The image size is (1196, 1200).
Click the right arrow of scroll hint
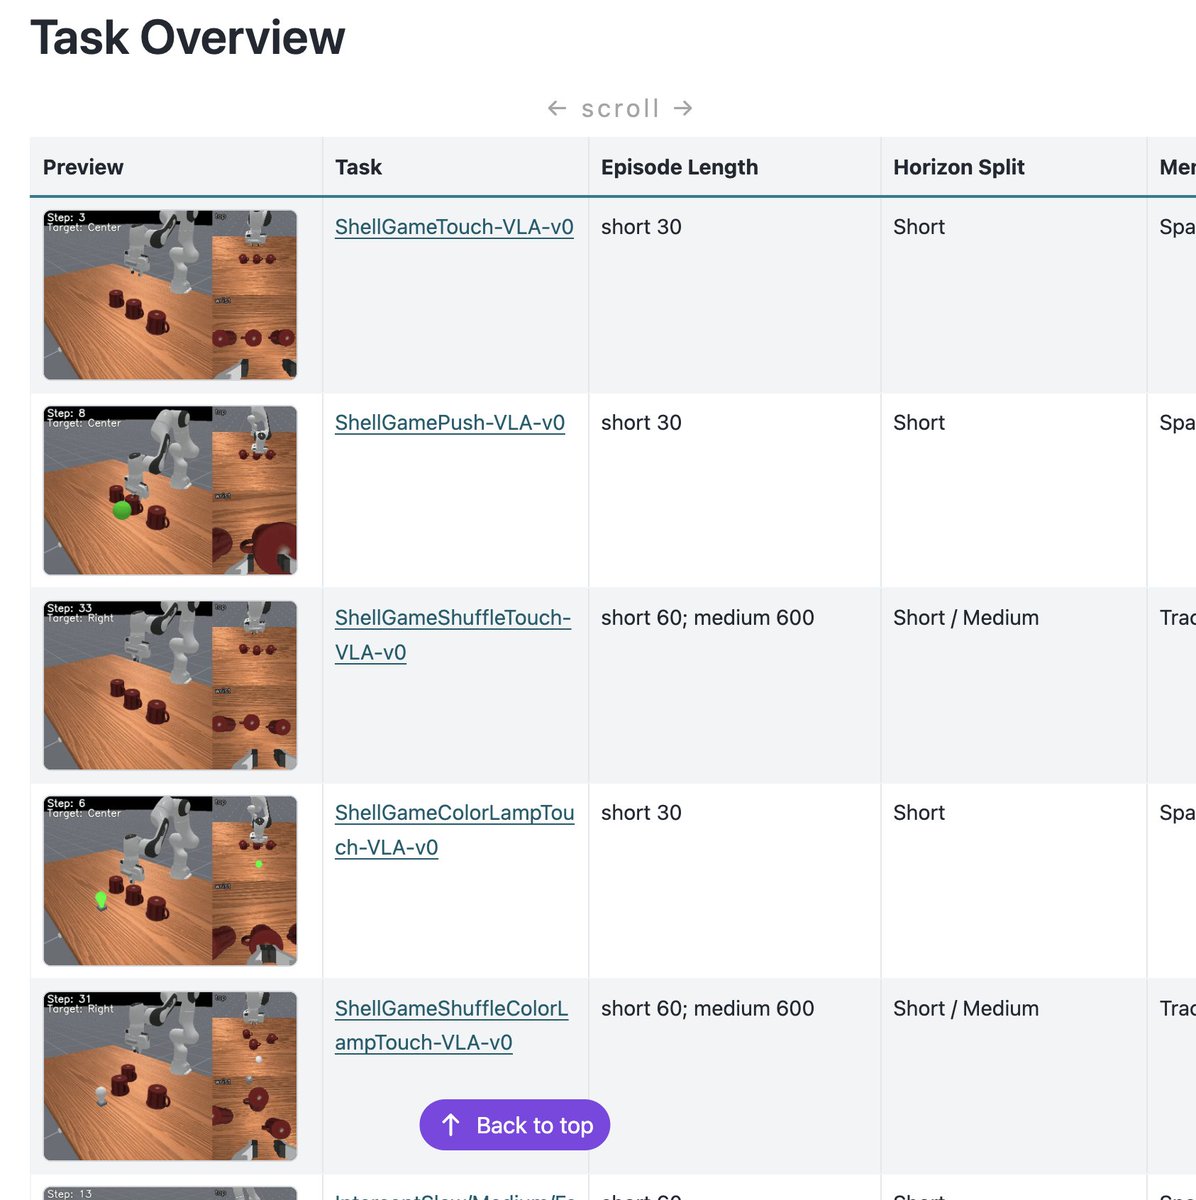point(683,108)
